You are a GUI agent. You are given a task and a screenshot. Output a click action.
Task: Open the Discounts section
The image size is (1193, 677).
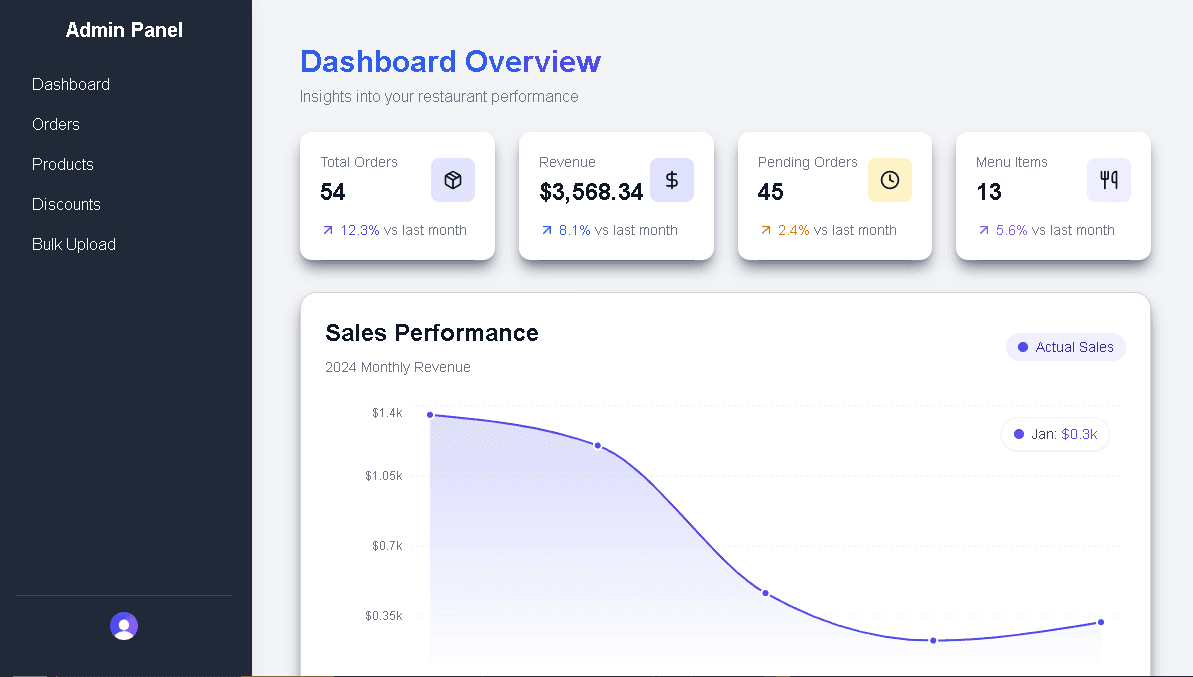66,204
